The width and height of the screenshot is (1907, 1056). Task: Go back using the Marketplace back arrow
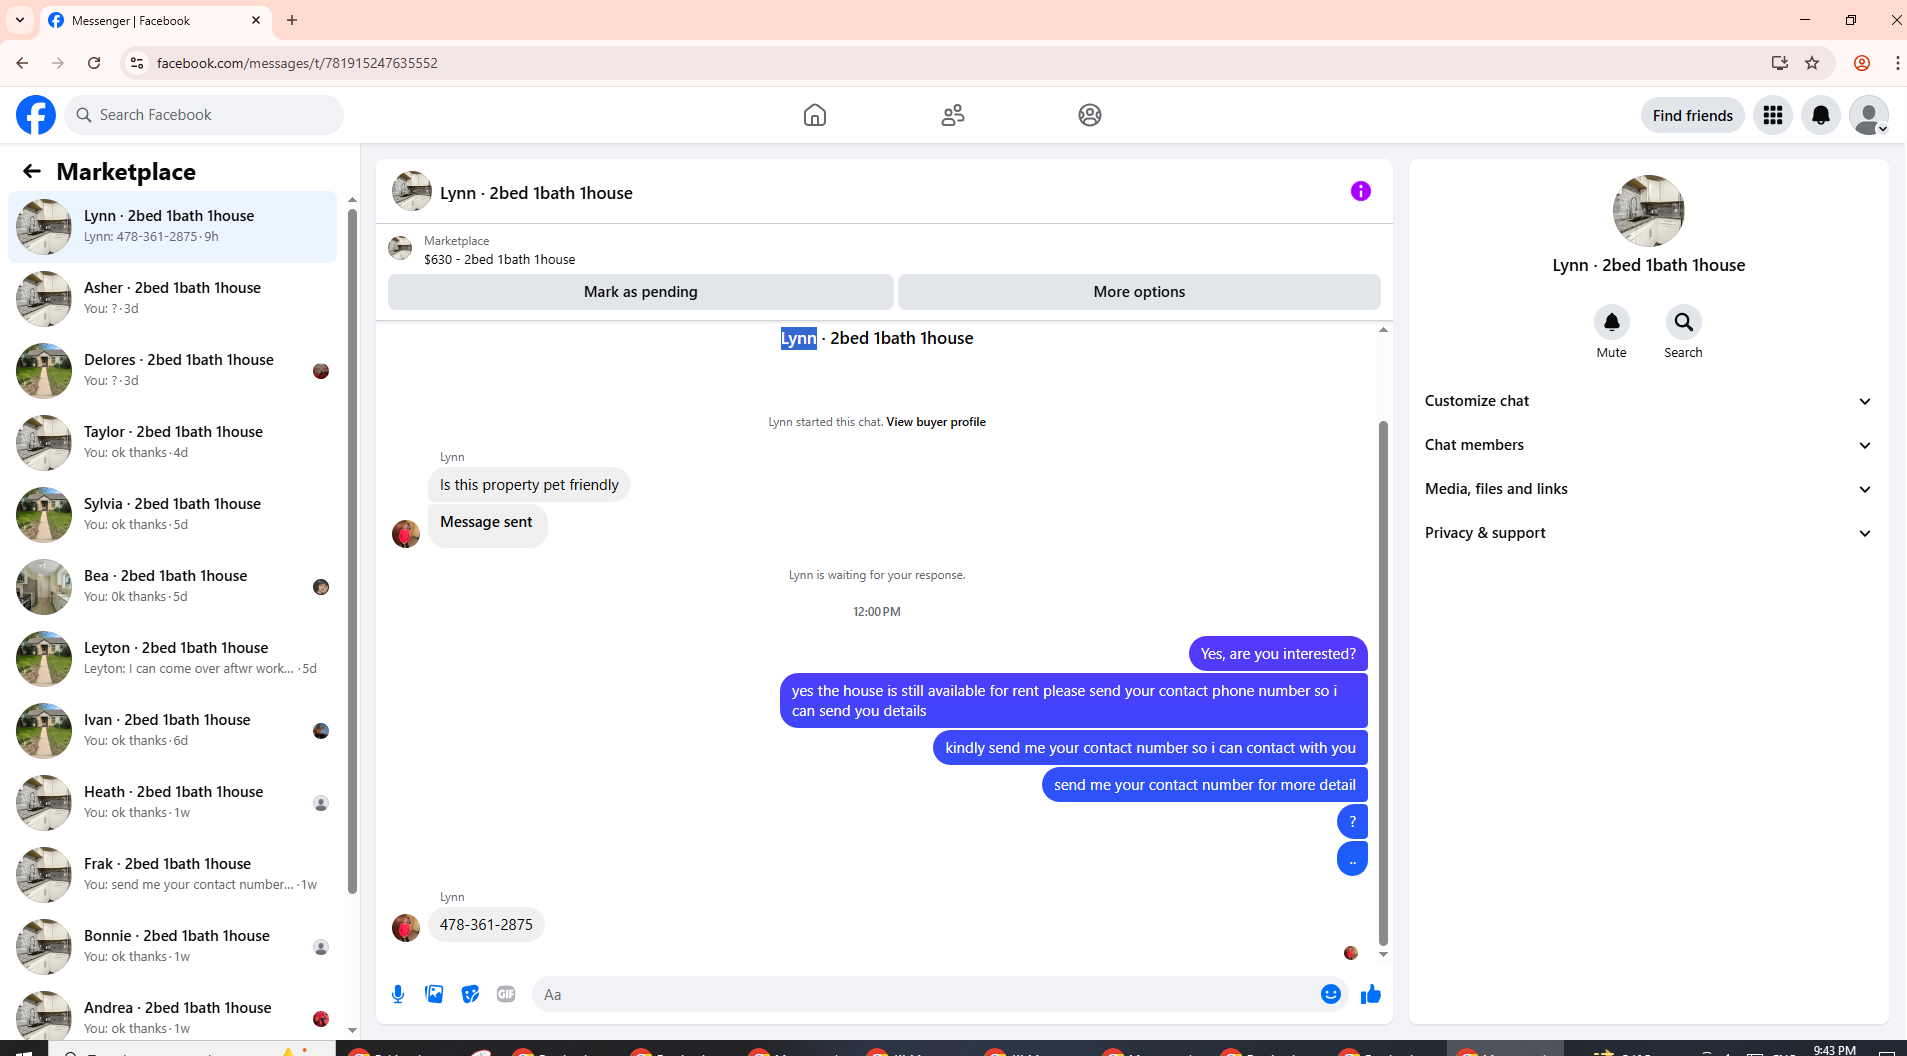coord(32,171)
